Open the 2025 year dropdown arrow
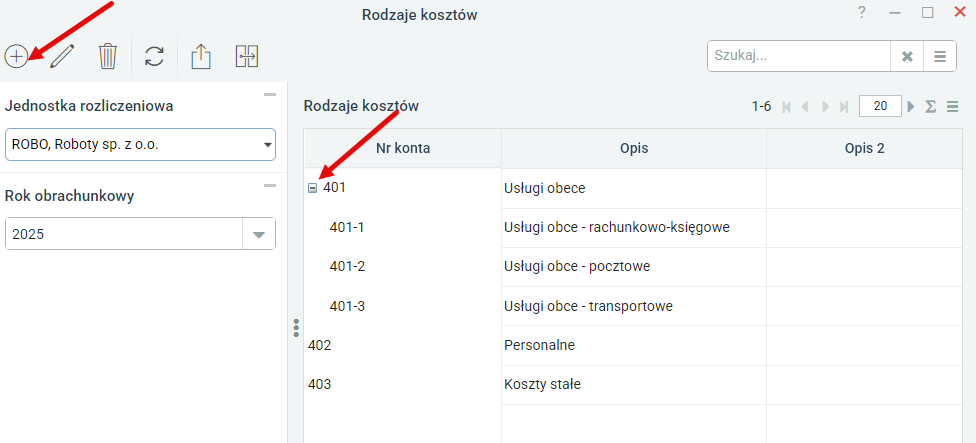Image resolution: width=976 pixels, height=443 pixels. pyautogui.click(x=259, y=235)
